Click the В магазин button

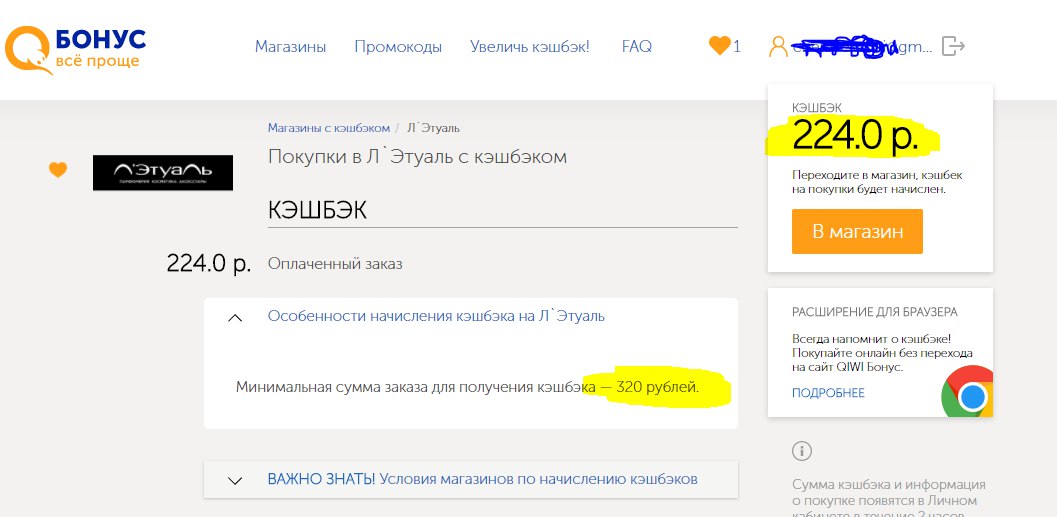pyautogui.click(x=857, y=231)
